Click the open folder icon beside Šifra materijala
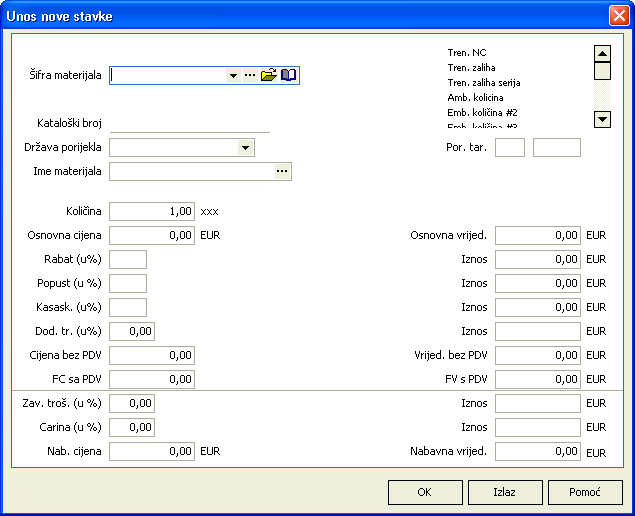 268,75
